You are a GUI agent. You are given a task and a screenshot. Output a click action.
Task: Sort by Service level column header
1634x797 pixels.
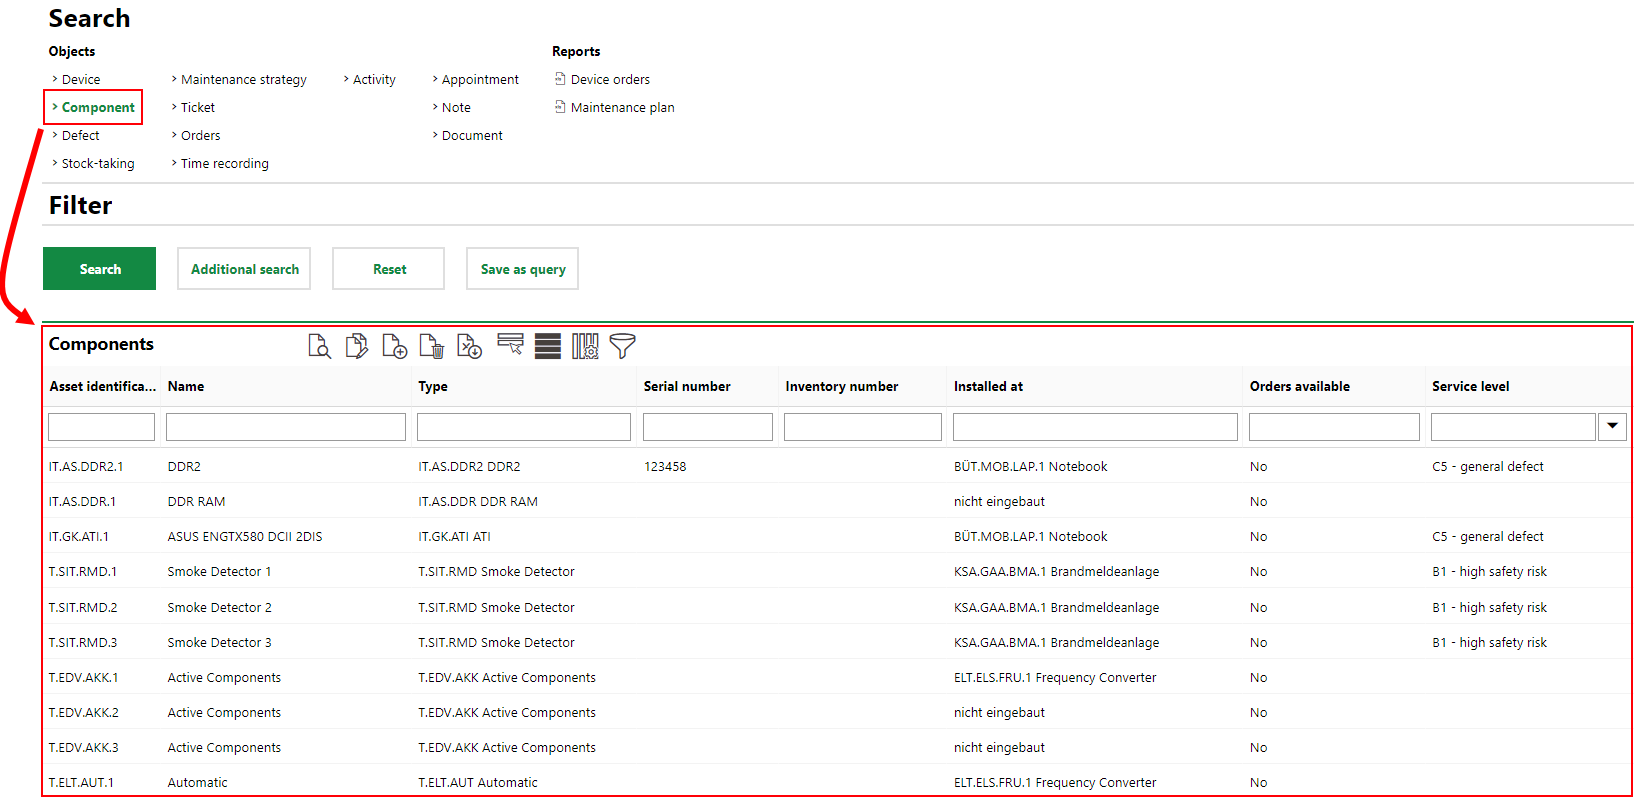1471,386
